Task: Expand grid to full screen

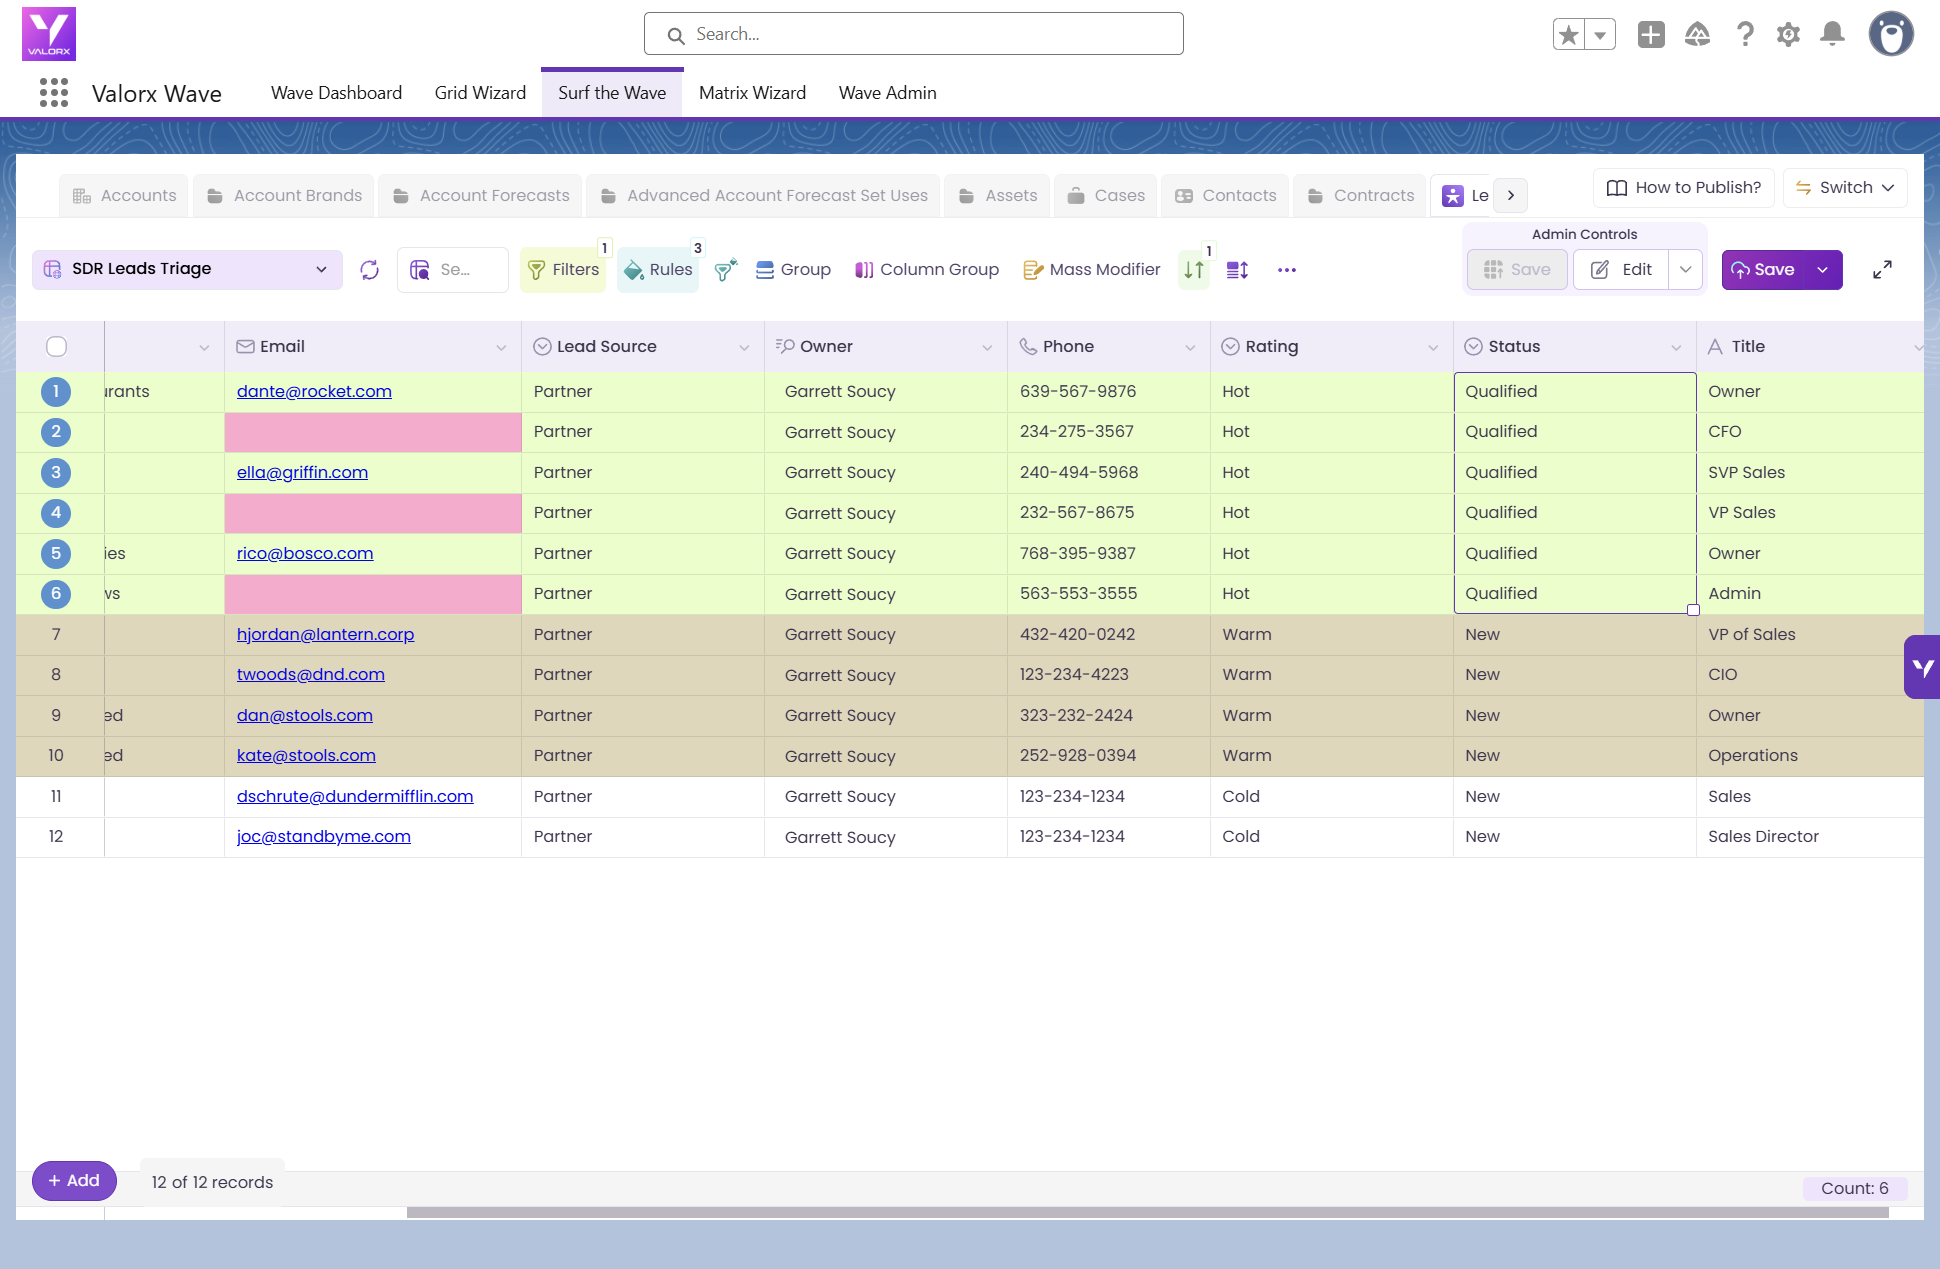Action: (1882, 270)
